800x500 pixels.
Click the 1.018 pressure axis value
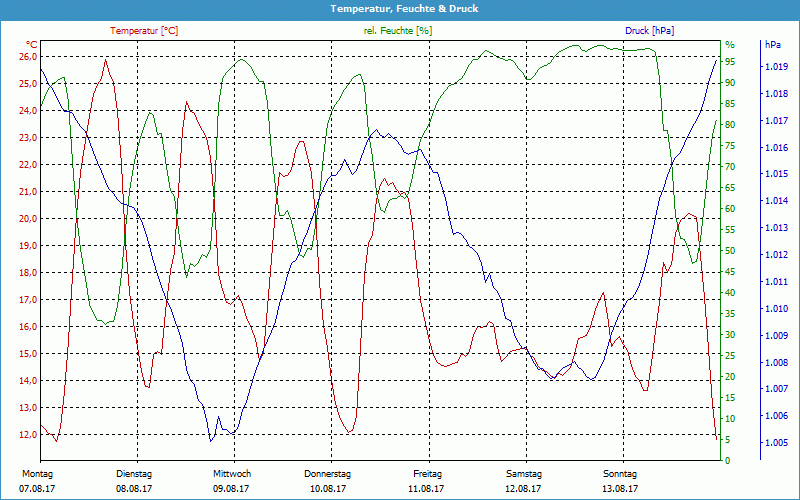pyautogui.click(x=776, y=94)
